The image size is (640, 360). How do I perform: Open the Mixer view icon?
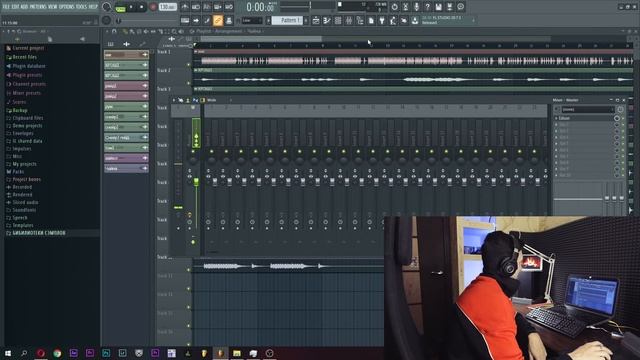349,20
